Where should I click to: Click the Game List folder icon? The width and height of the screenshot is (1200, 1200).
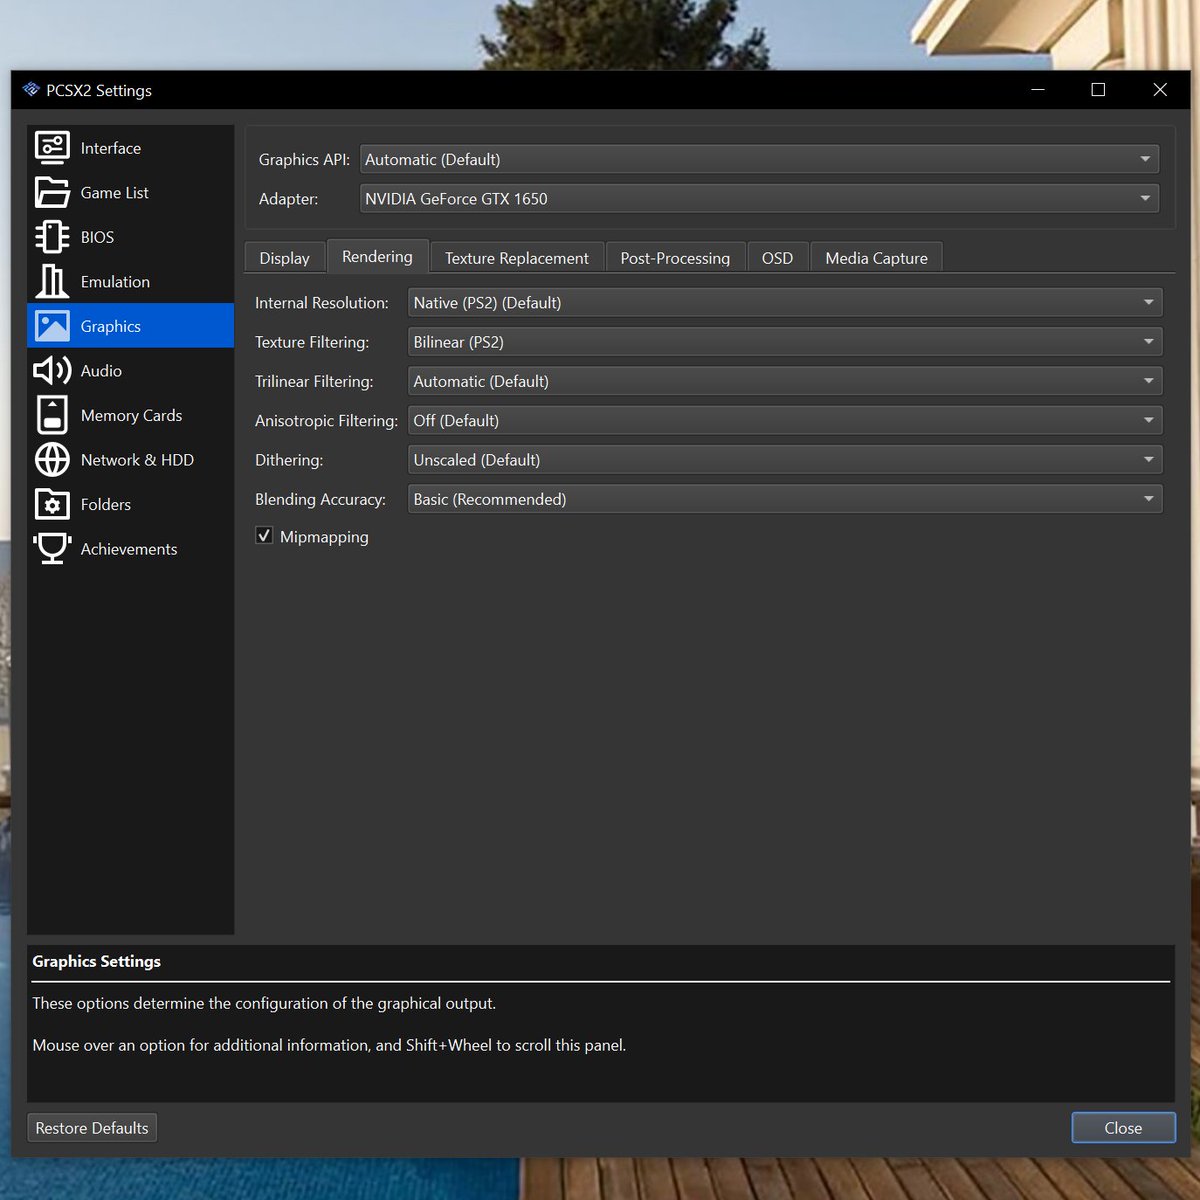pyautogui.click(x=52, y=192)
